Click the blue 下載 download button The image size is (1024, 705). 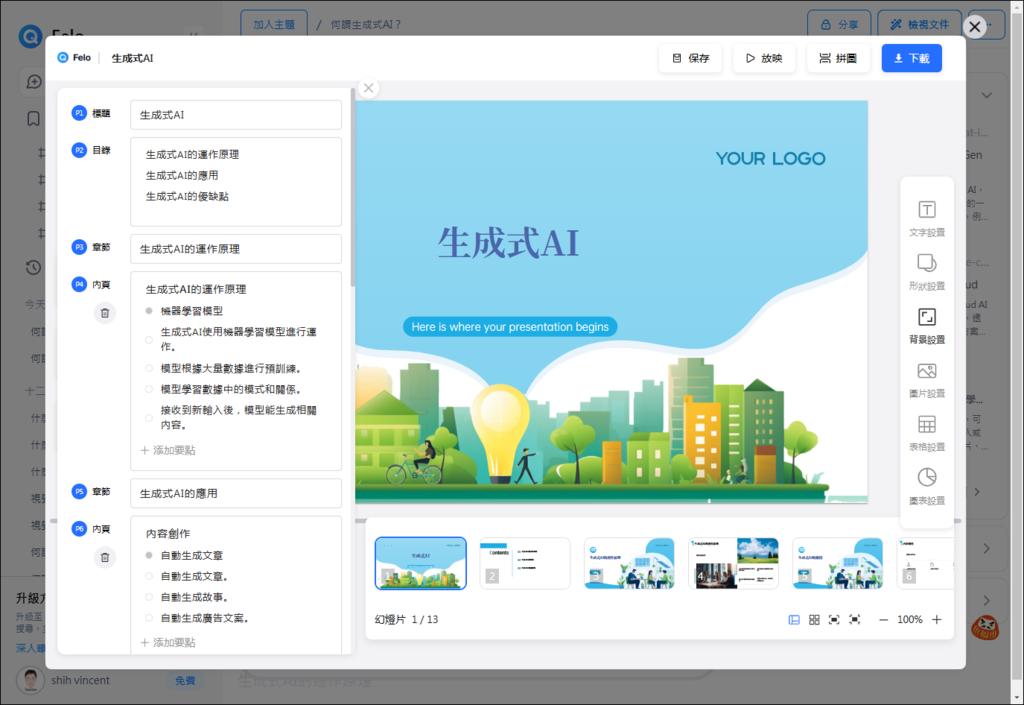911,58
